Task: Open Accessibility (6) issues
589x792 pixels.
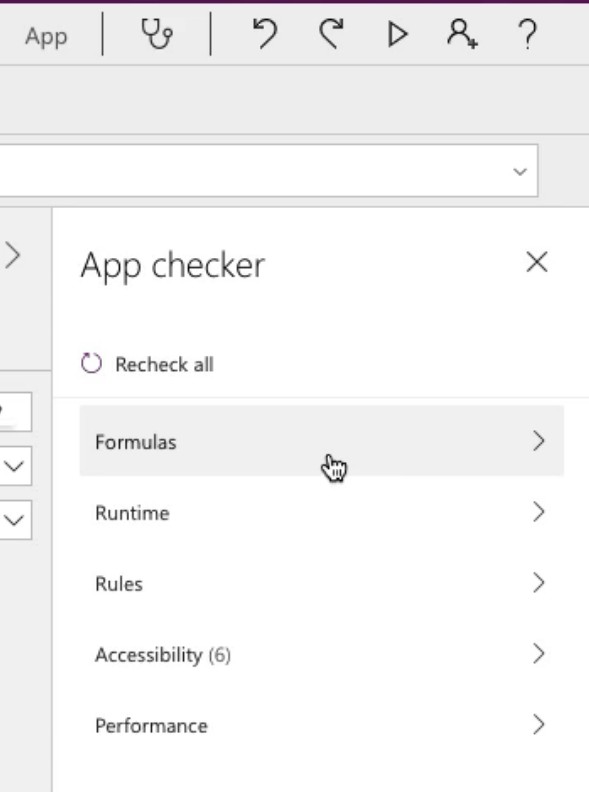Action: pos(322,654)
